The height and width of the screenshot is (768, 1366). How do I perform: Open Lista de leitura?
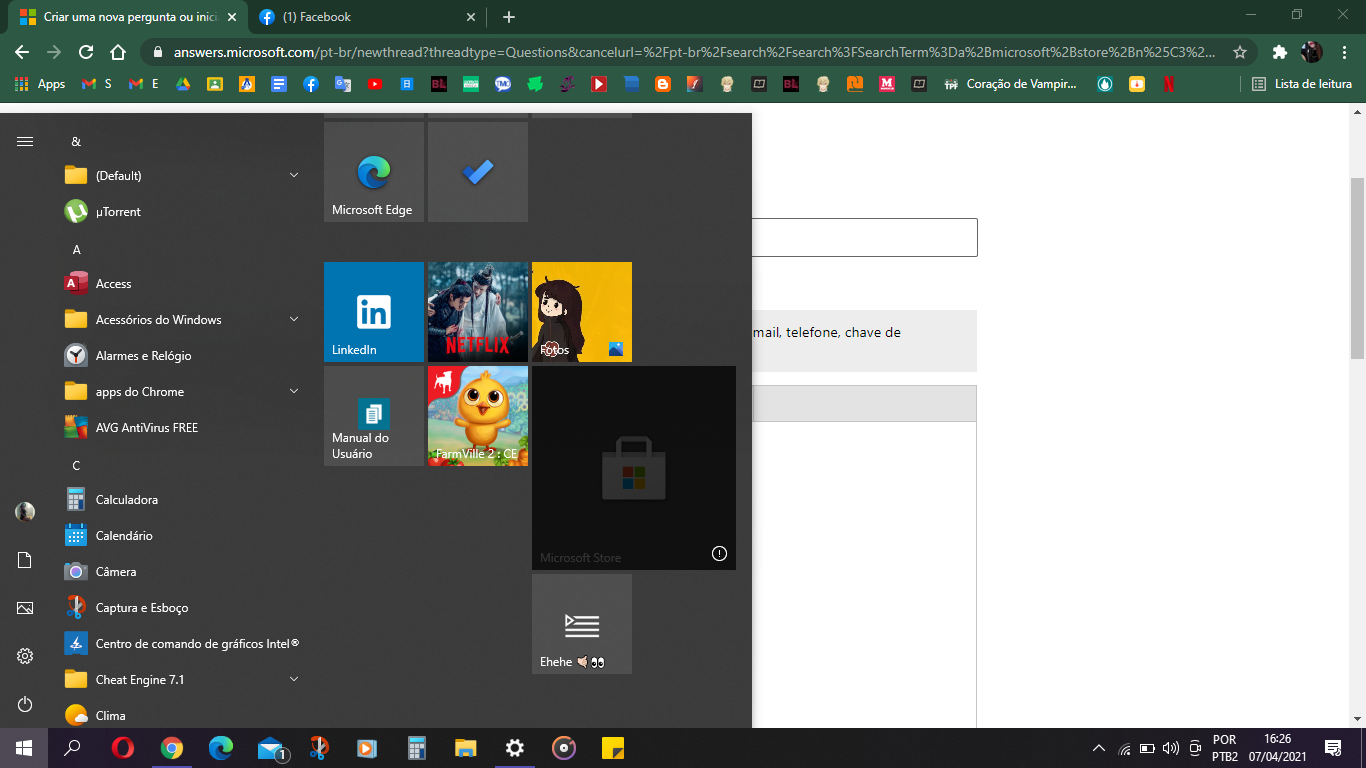pos(1302,84)
